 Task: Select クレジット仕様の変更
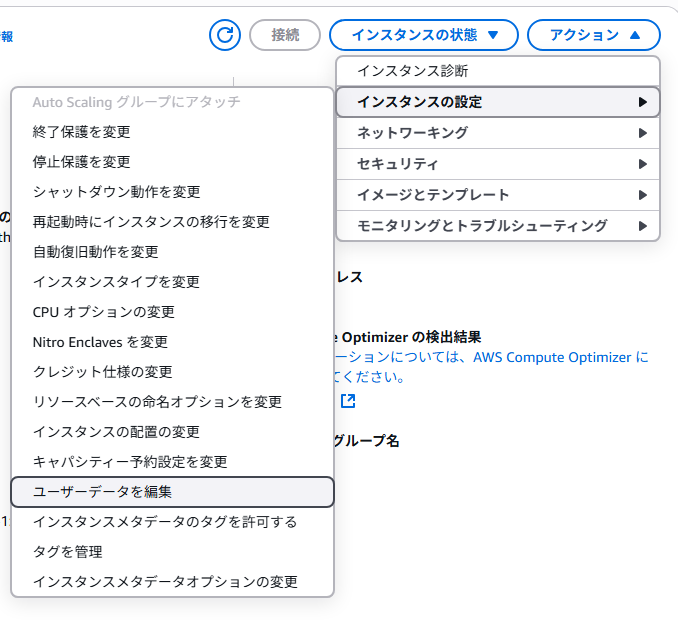tap(173, 372)
